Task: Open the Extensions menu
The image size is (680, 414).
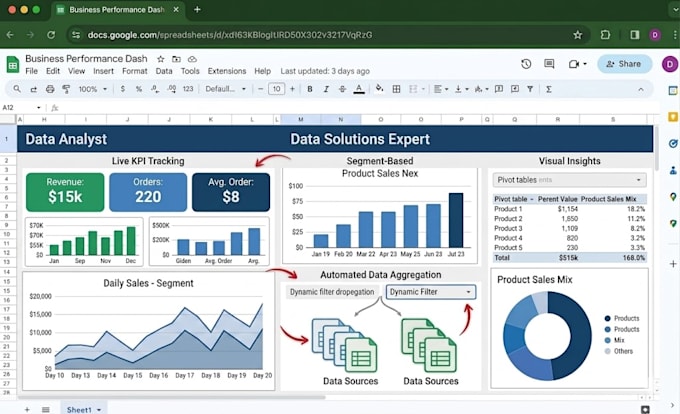Action: tap(227, 71)
